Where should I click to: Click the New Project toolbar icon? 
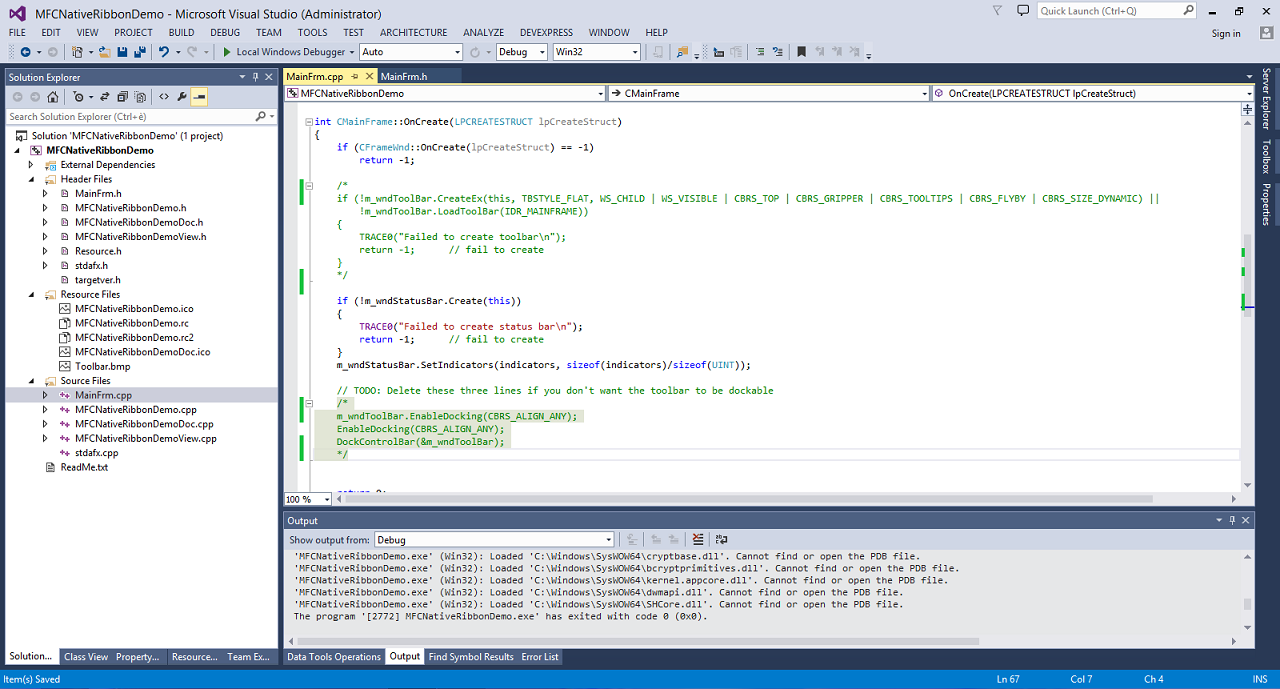coord(77,52)
